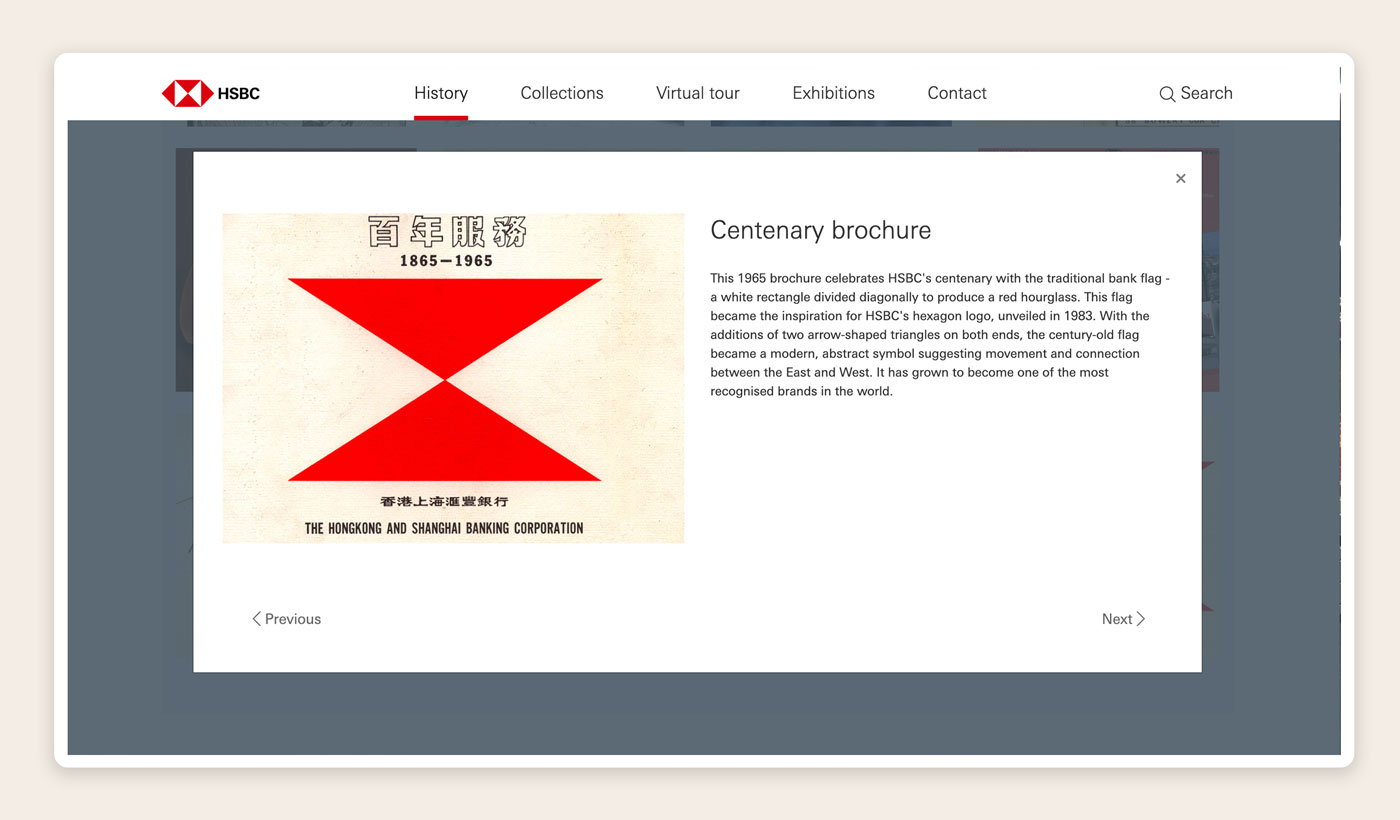1400x820 pixels.
Task: Click the dimmed backdrop below the dialog
Action: tap(700, 715)
